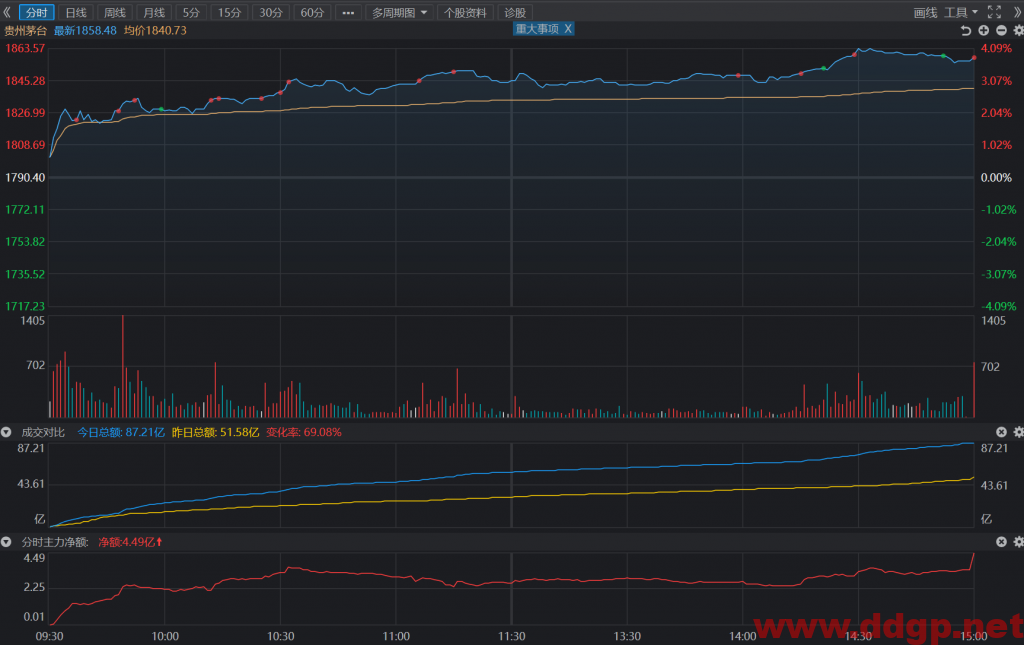Select the 60分 period tab
The width and height of the screenshot is (1024, 645).
click(x=312, y=12)
